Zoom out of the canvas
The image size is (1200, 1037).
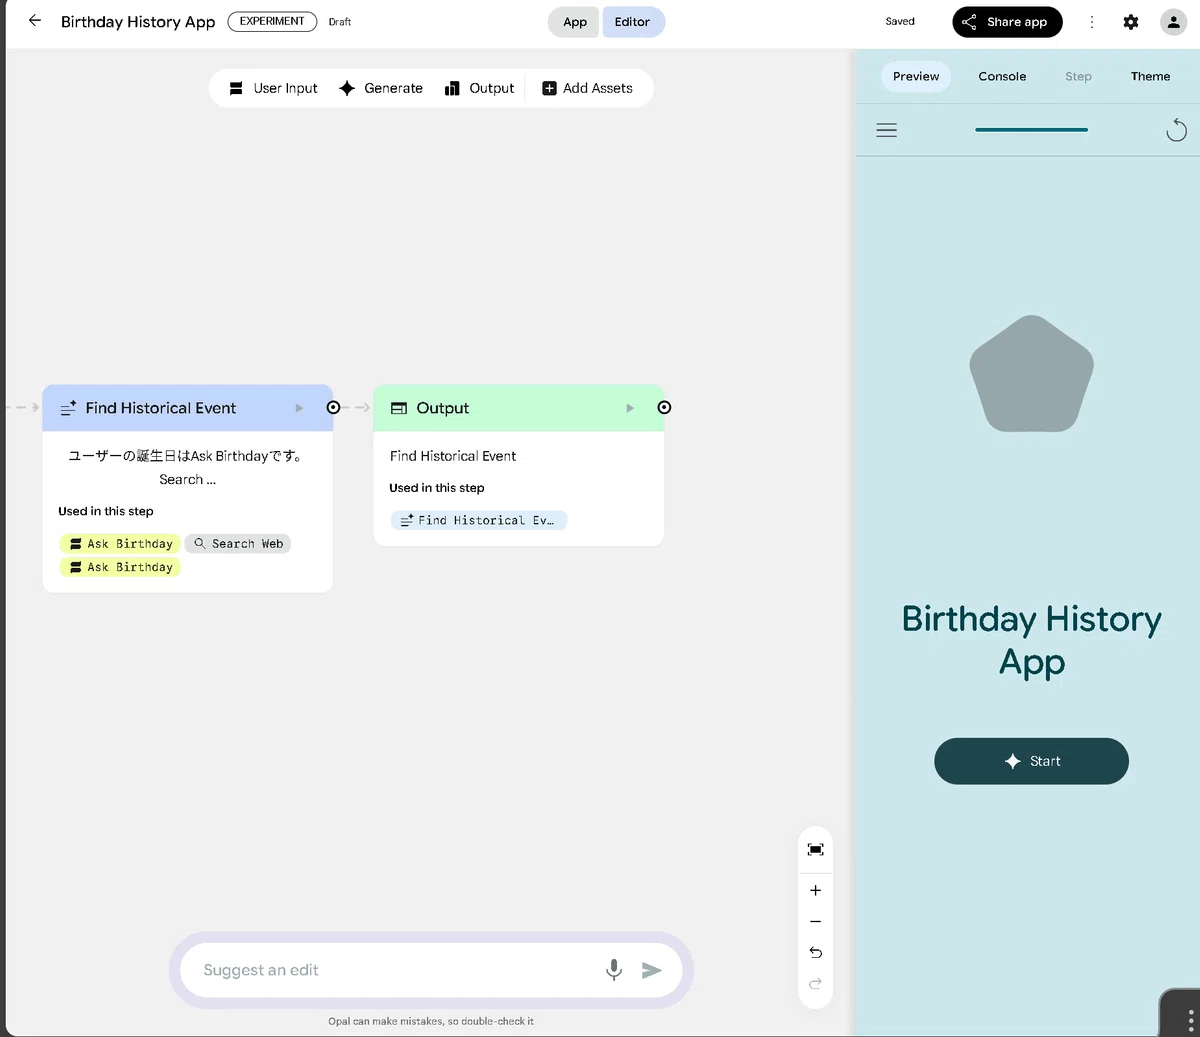[x=816, y=921]
